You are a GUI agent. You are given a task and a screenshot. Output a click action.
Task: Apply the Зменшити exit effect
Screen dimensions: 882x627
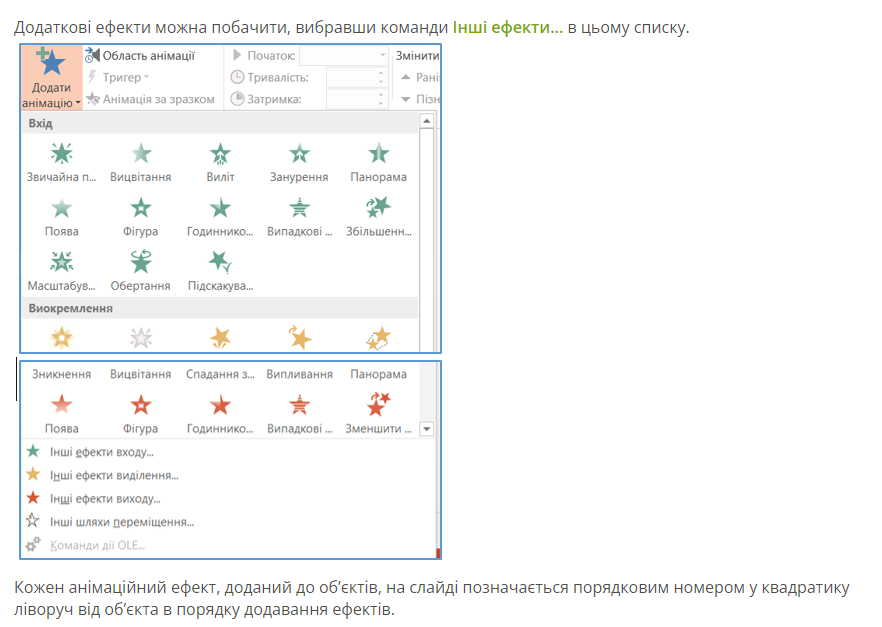tap(379, 414)
